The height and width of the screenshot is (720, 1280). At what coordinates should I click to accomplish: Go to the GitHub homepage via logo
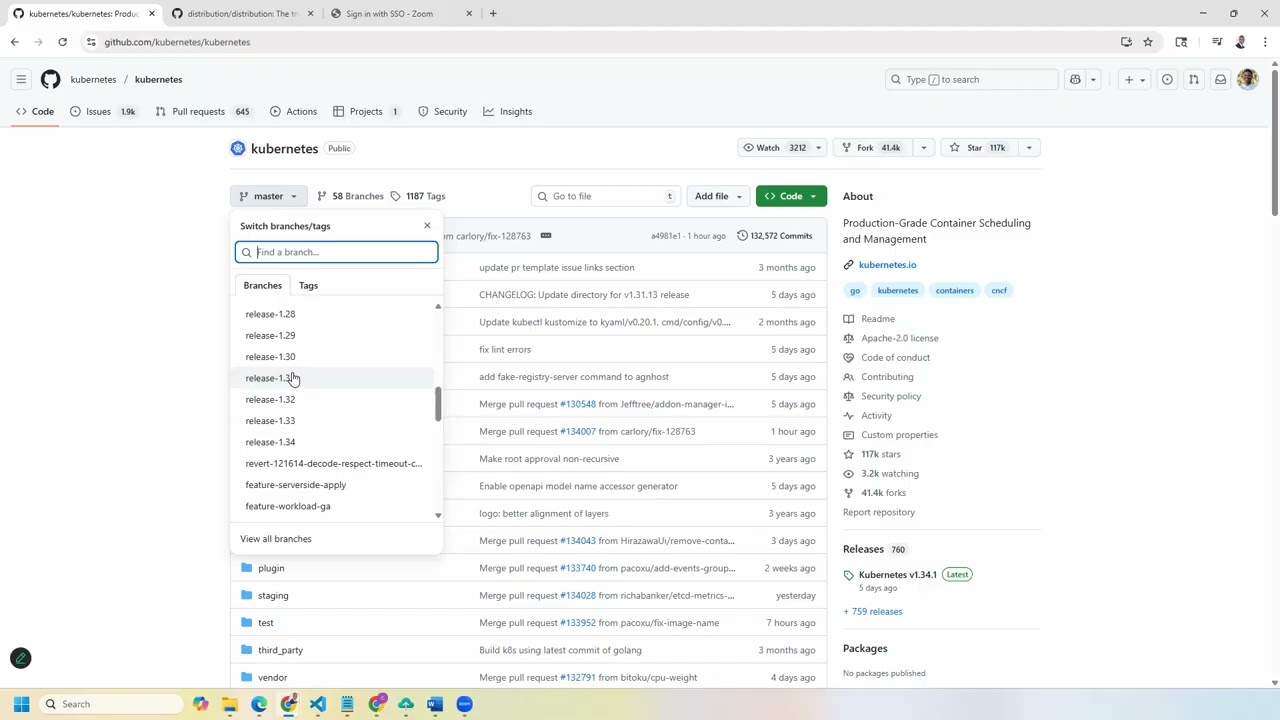pos(51,79)
